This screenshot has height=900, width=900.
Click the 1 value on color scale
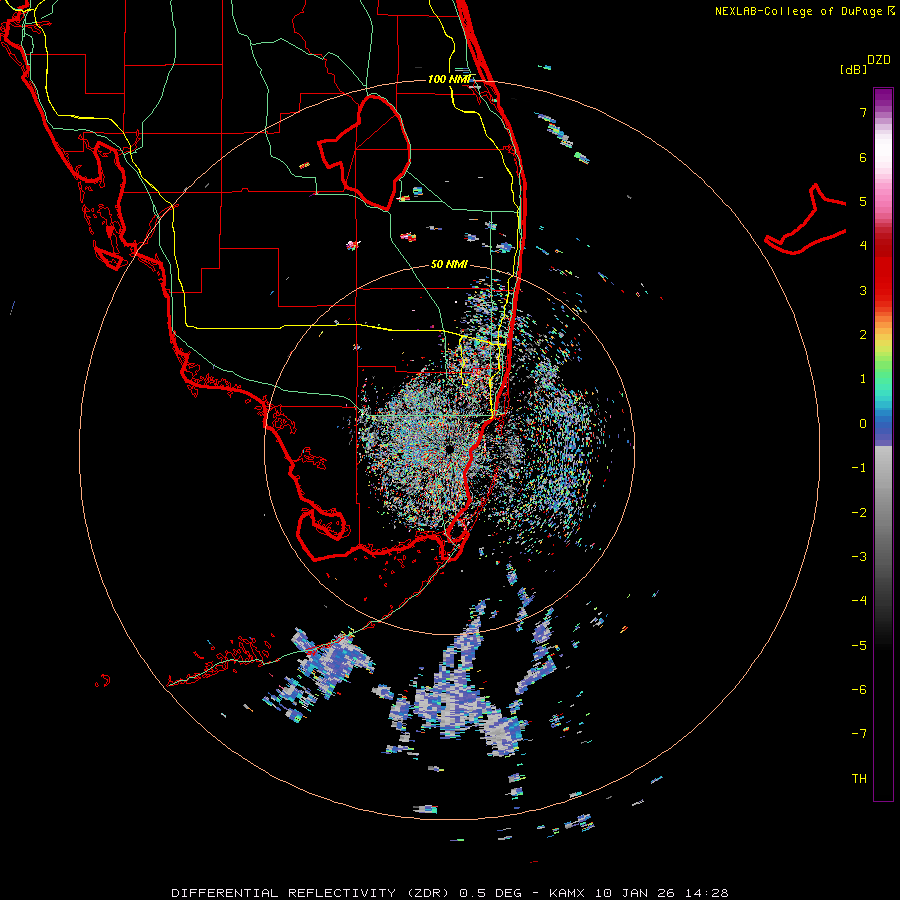(x=863, y=379)
